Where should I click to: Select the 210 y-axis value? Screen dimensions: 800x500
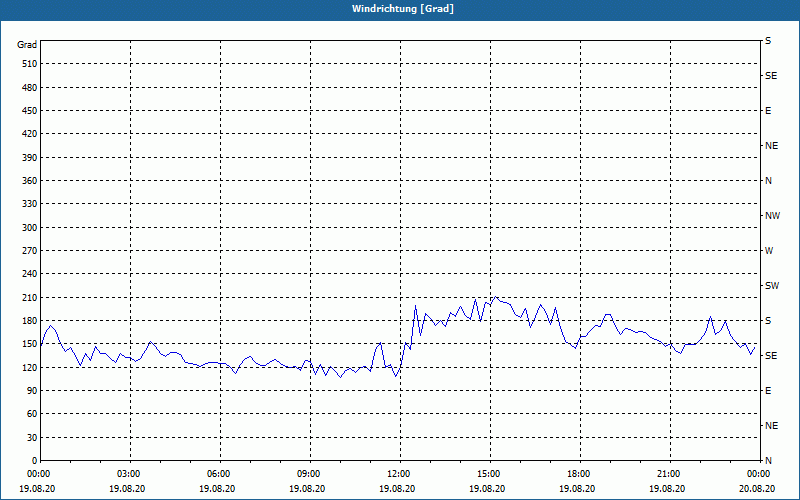30,297
